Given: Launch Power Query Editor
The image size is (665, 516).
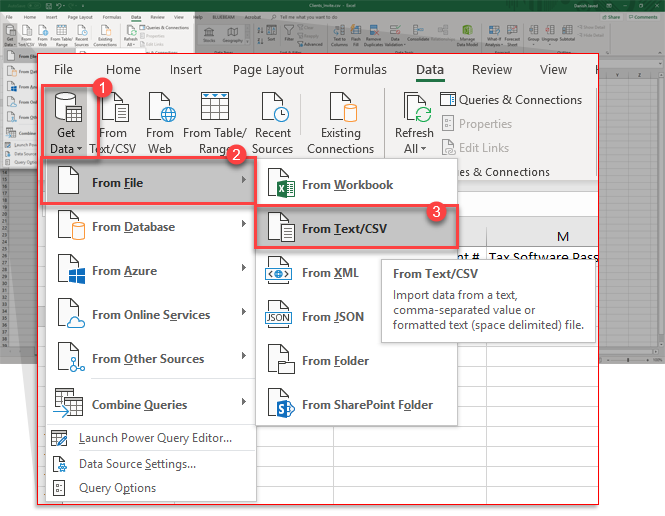Looking at the screenshot, I should click(x=154, y=438).
